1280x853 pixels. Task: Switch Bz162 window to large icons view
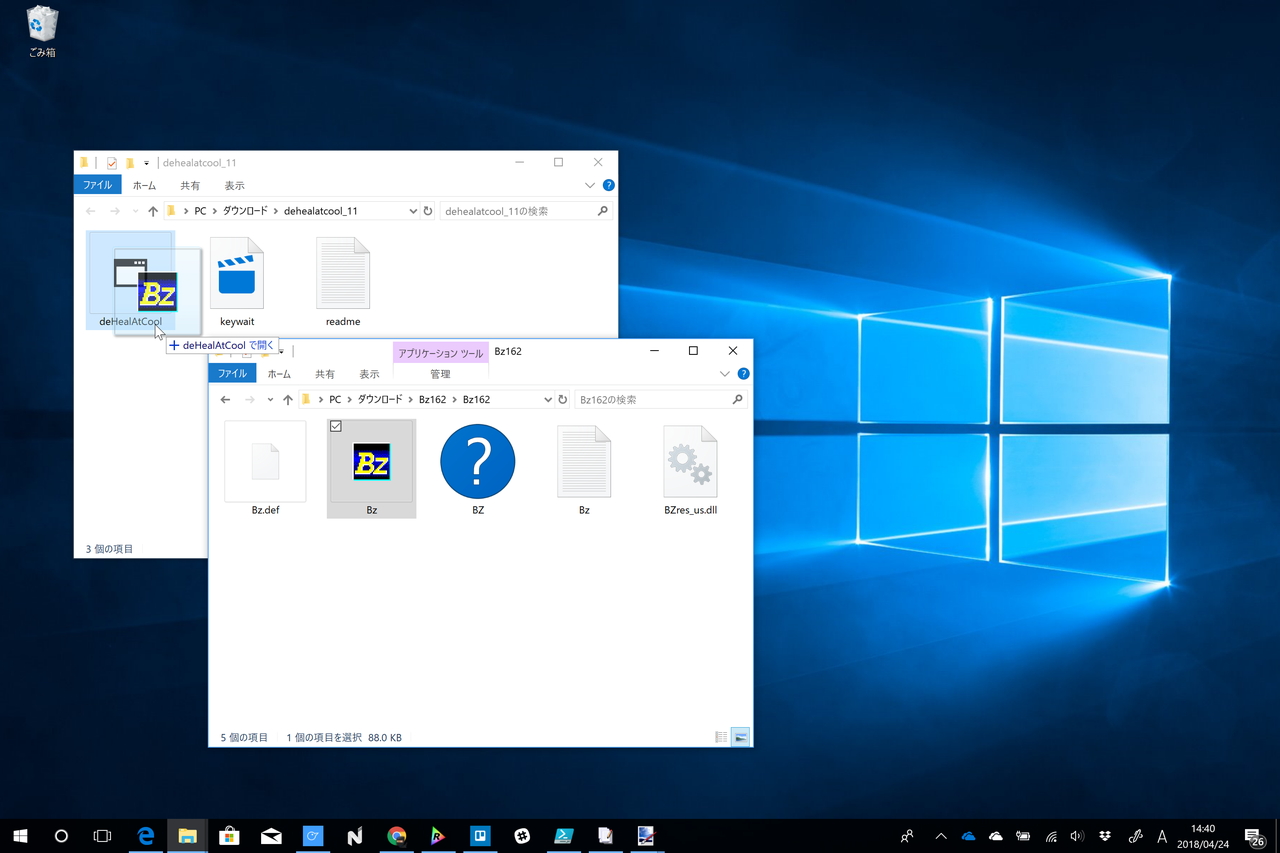point(741,737)
